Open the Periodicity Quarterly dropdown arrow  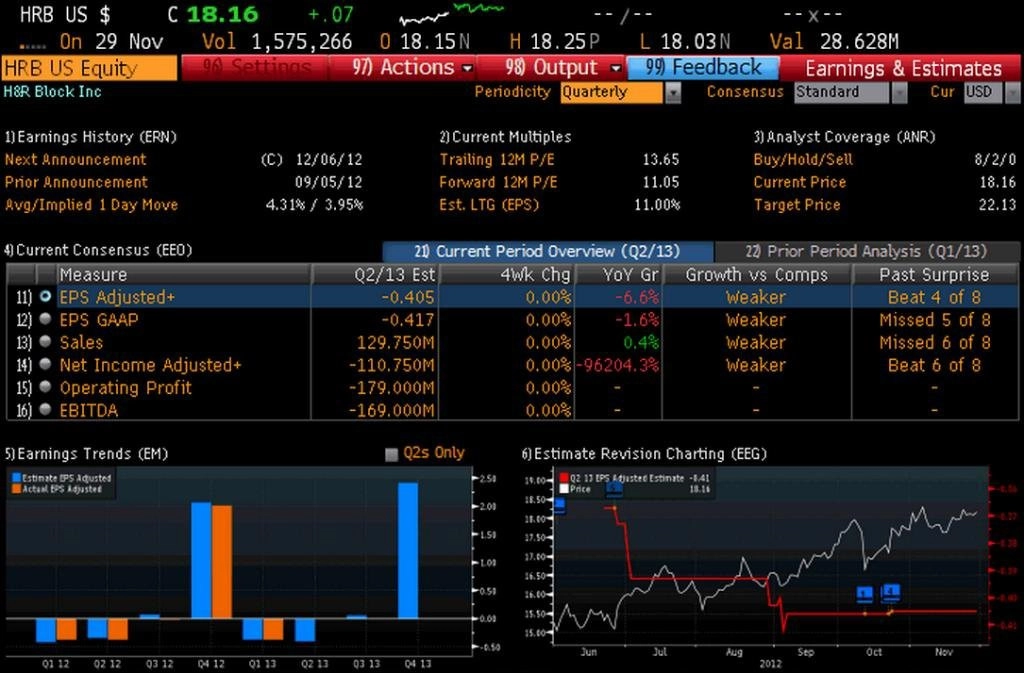[673, 93]
